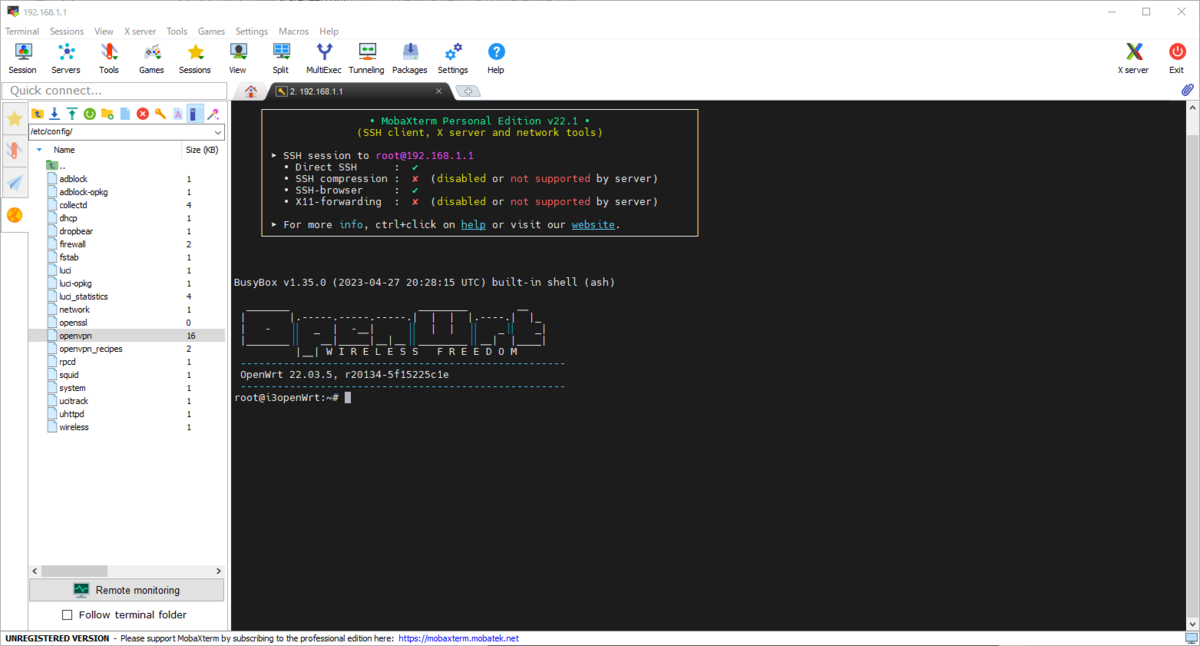The height and width of the screenshot is (646, 1200).
Task: Open the Sessions menu
Action: point(67,31)
